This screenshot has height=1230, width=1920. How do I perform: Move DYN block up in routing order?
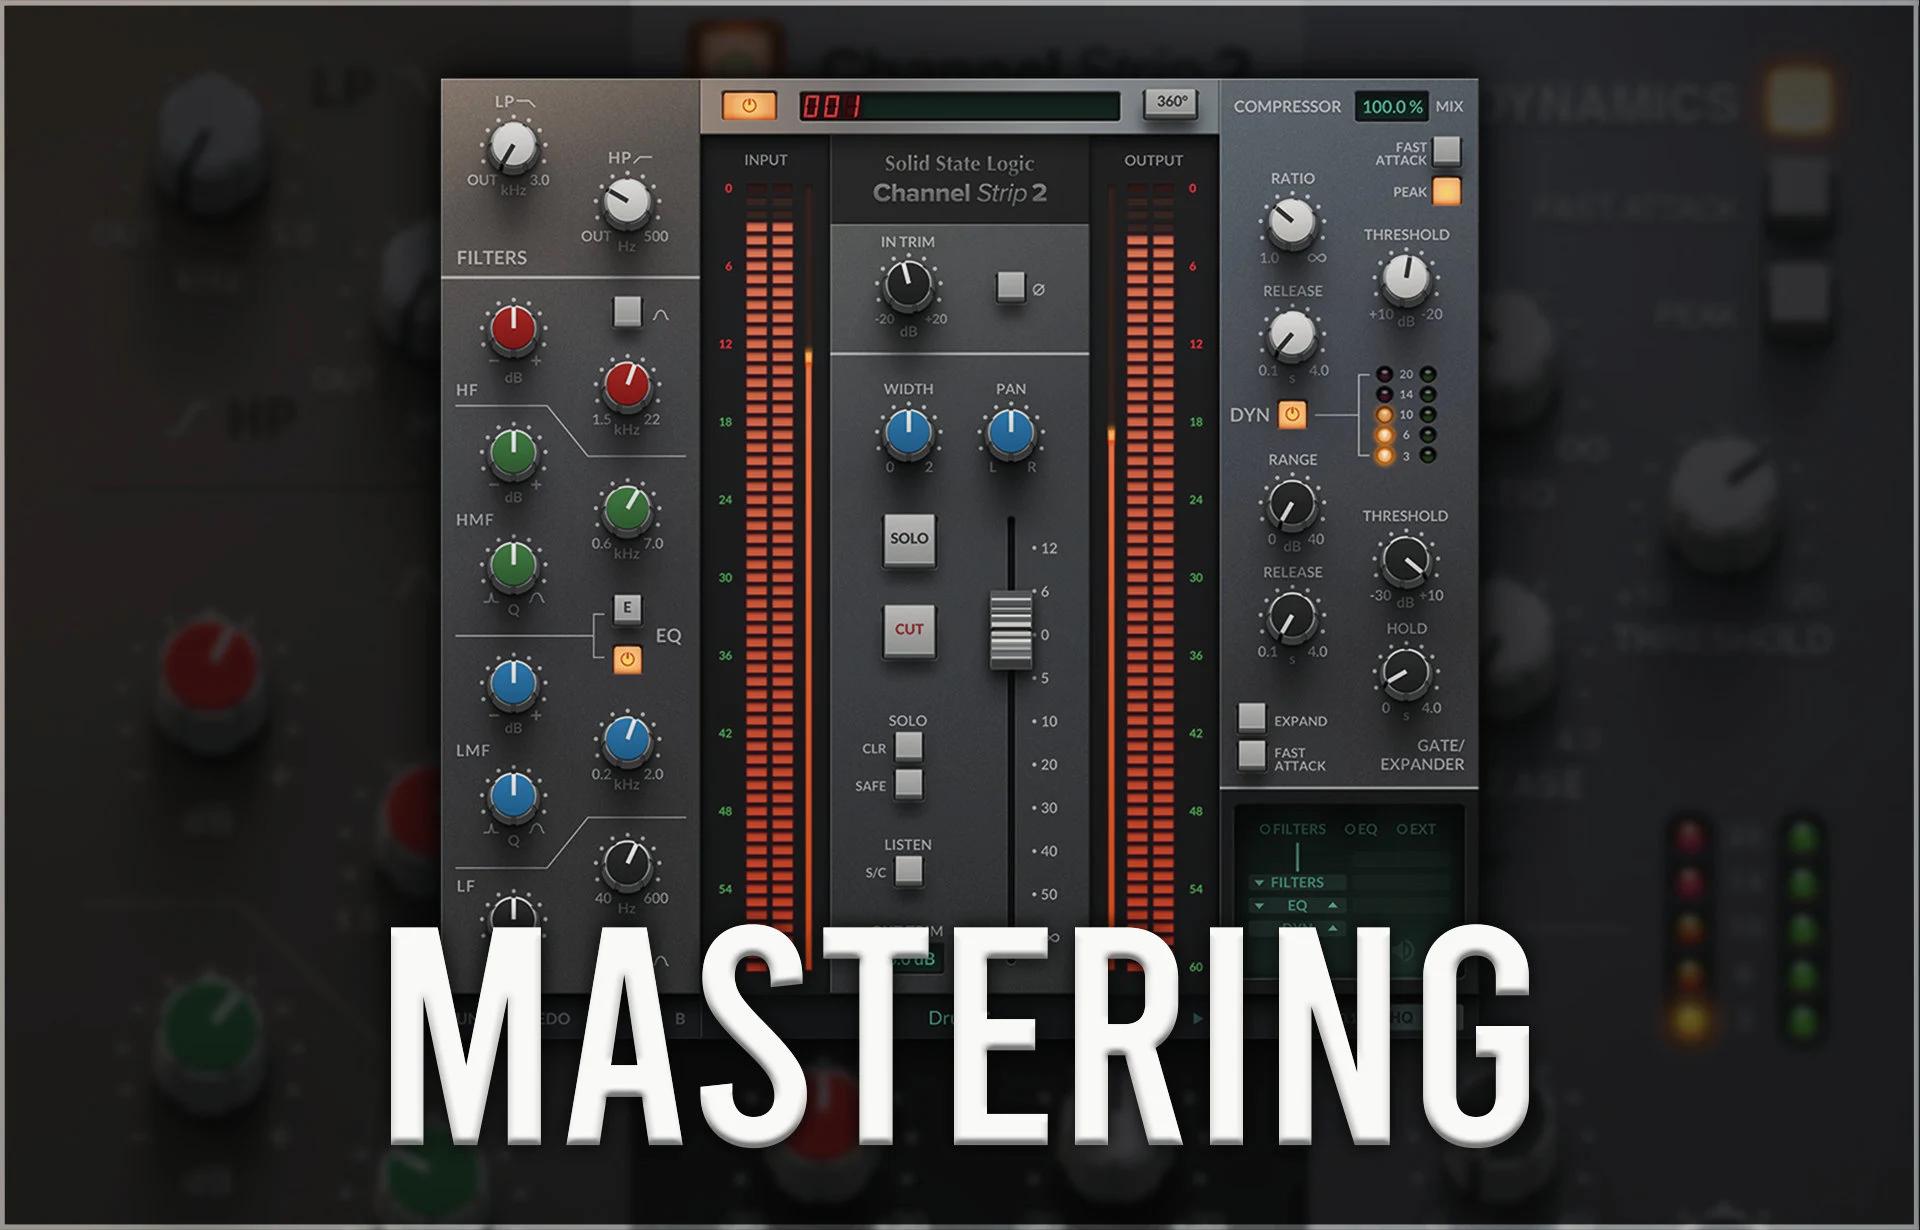[x=1333, y=927]
